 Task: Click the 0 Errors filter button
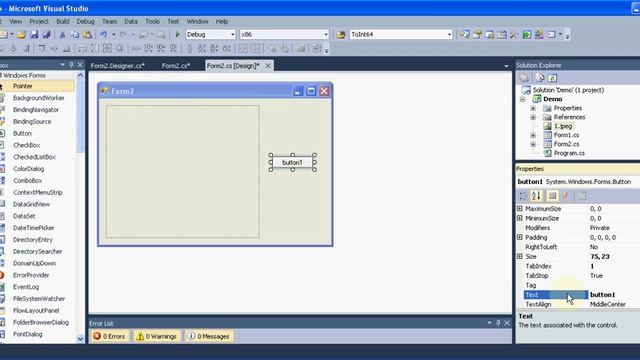(x=109, y=336)
